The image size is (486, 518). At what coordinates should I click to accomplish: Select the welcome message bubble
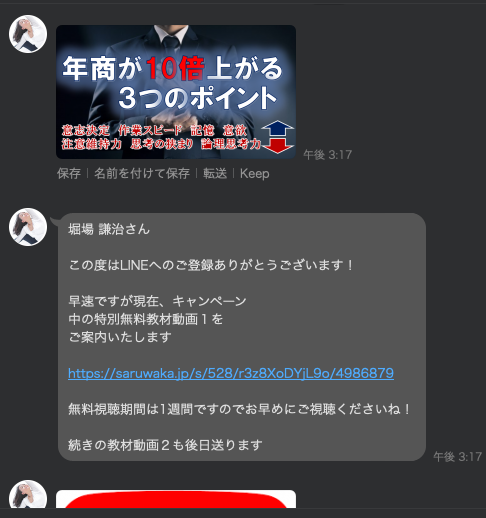[x=242, y=337]
